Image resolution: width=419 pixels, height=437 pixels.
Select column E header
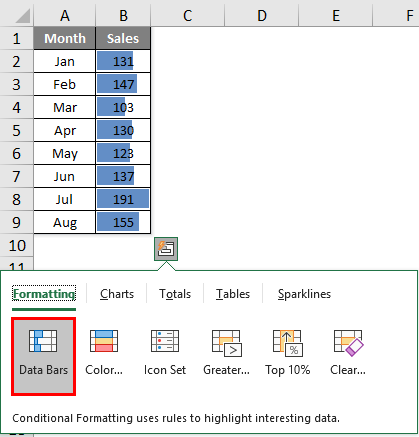(336, 15)
